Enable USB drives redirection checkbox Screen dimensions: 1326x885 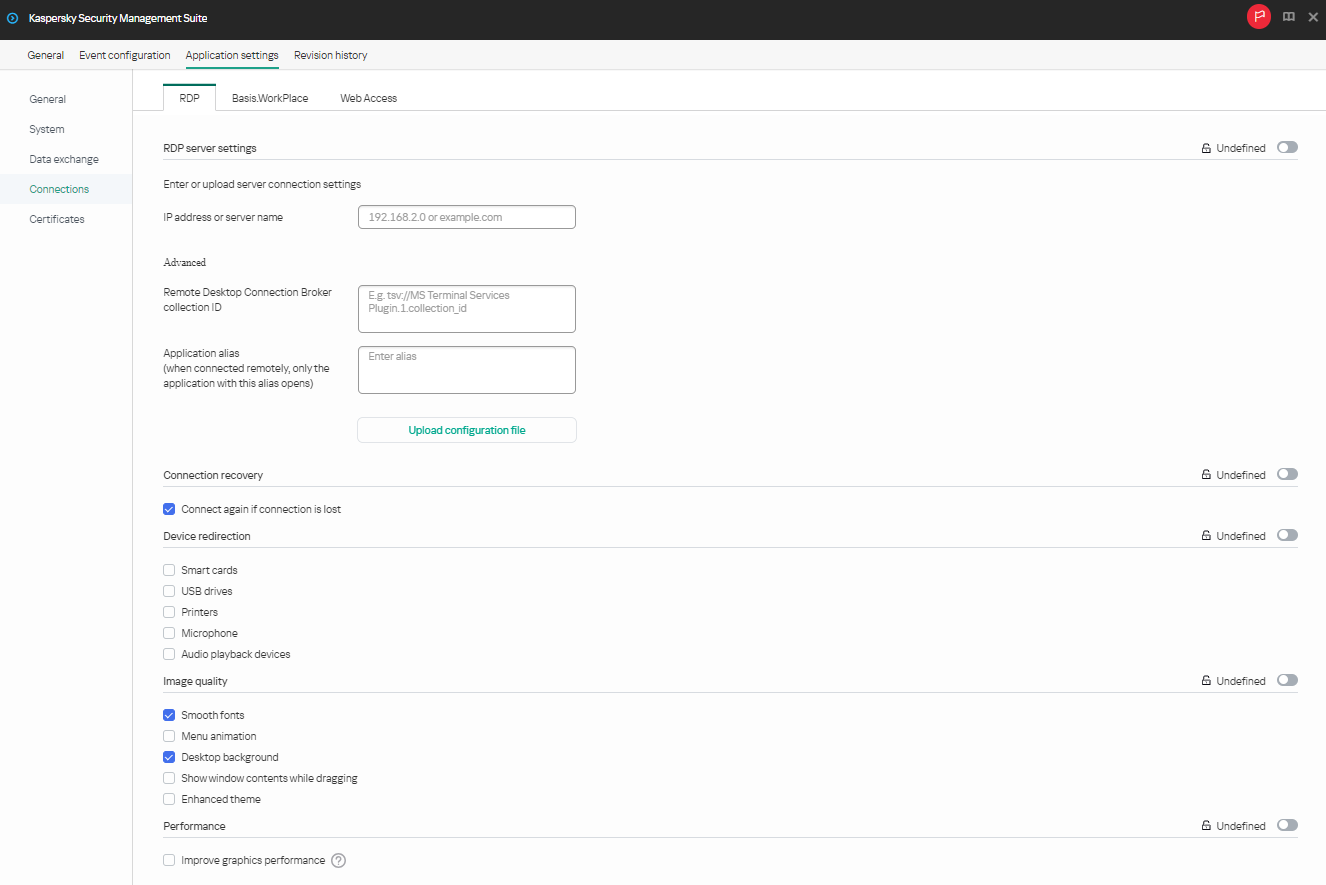coord(169,591)
